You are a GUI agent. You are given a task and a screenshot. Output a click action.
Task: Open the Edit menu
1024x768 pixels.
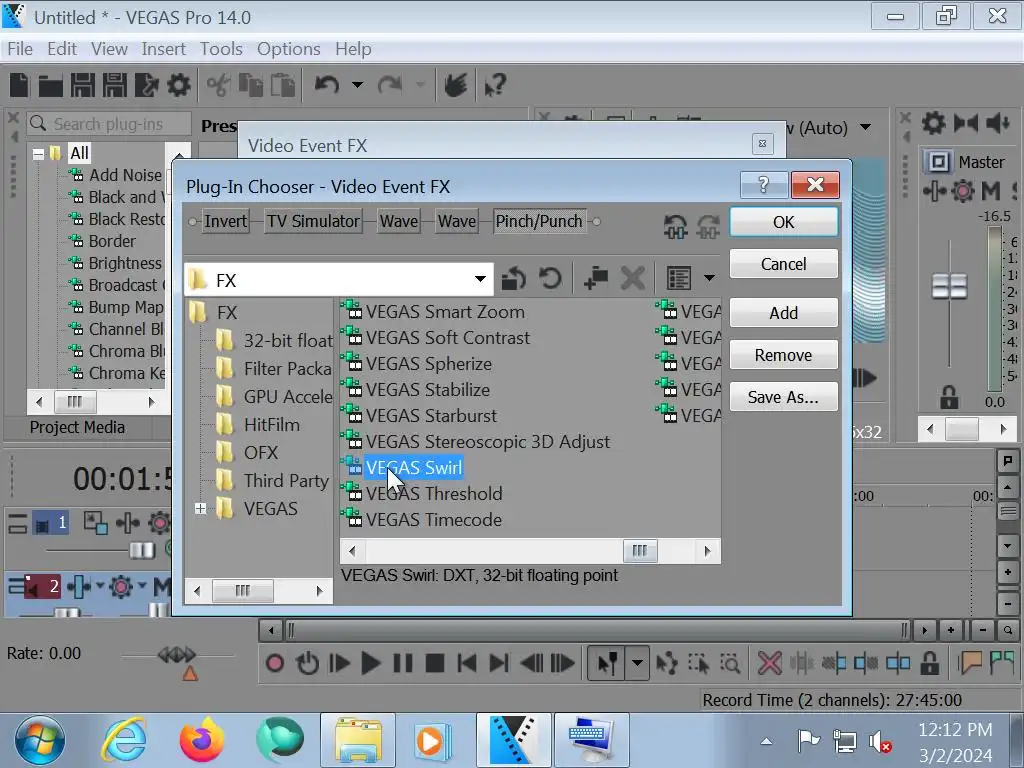click(x=62, y=49)
